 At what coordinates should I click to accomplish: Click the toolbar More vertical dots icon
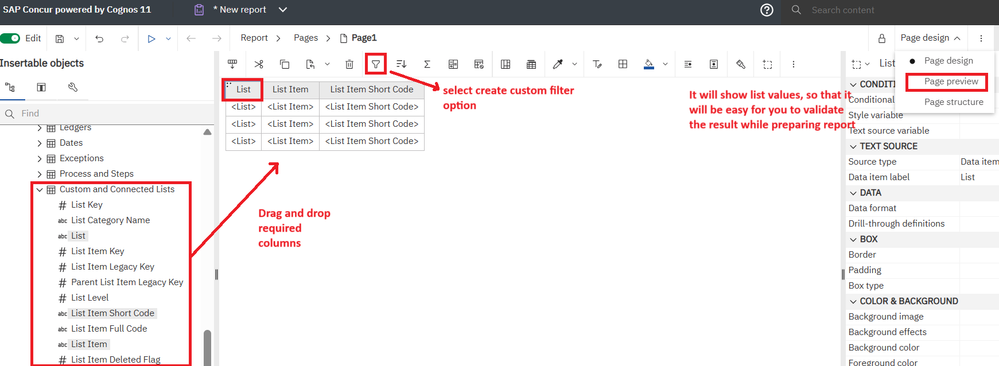click(793, 64)
